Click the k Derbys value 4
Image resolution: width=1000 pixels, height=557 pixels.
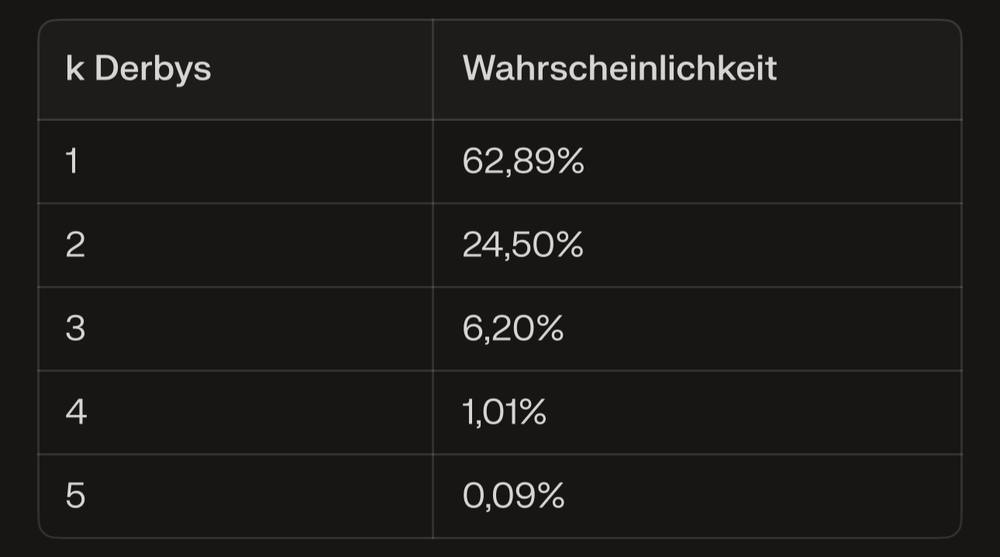tap(76, 412)
